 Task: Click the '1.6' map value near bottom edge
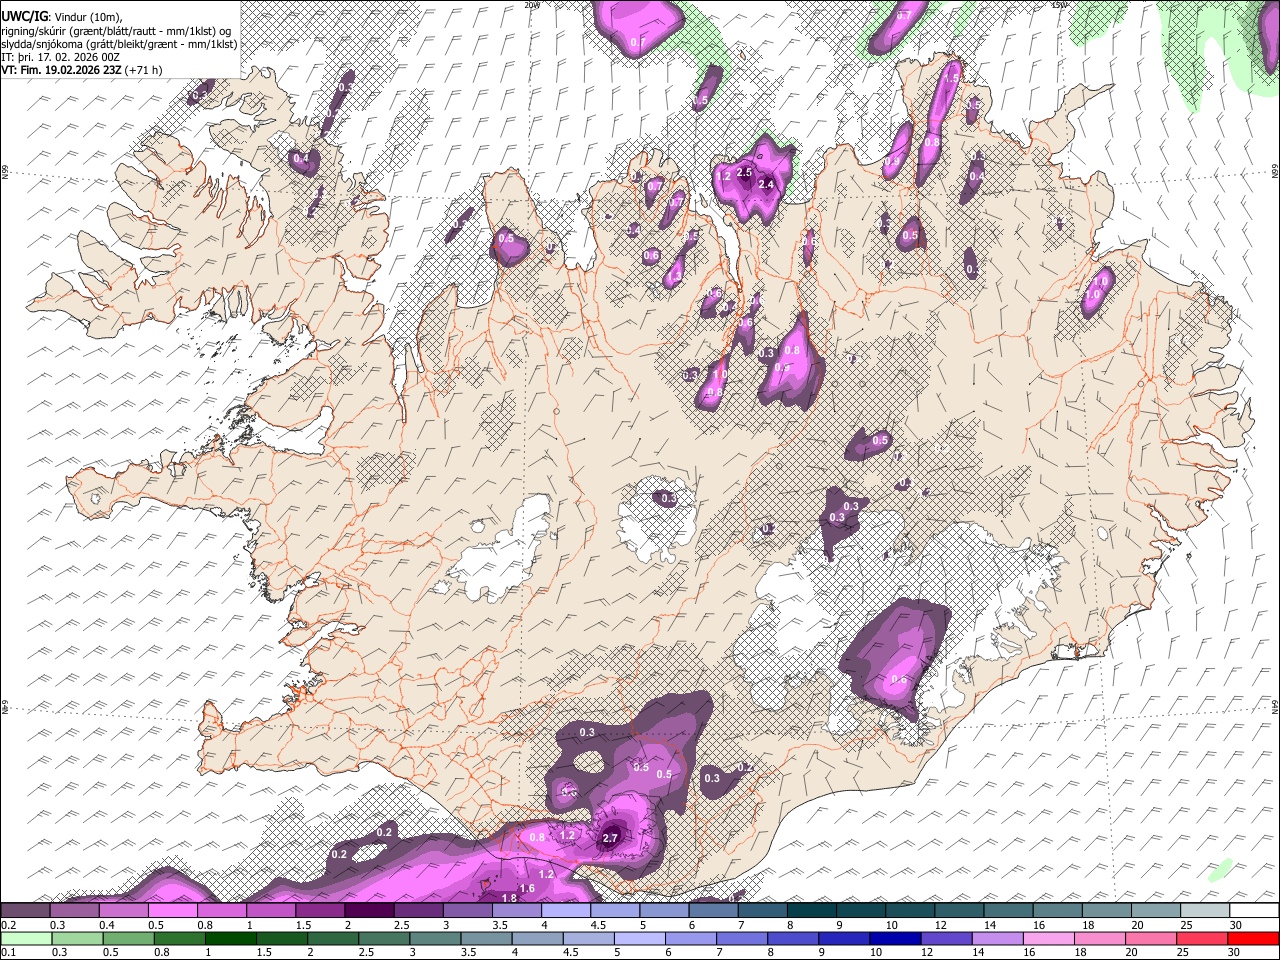[x=528, y=888]
